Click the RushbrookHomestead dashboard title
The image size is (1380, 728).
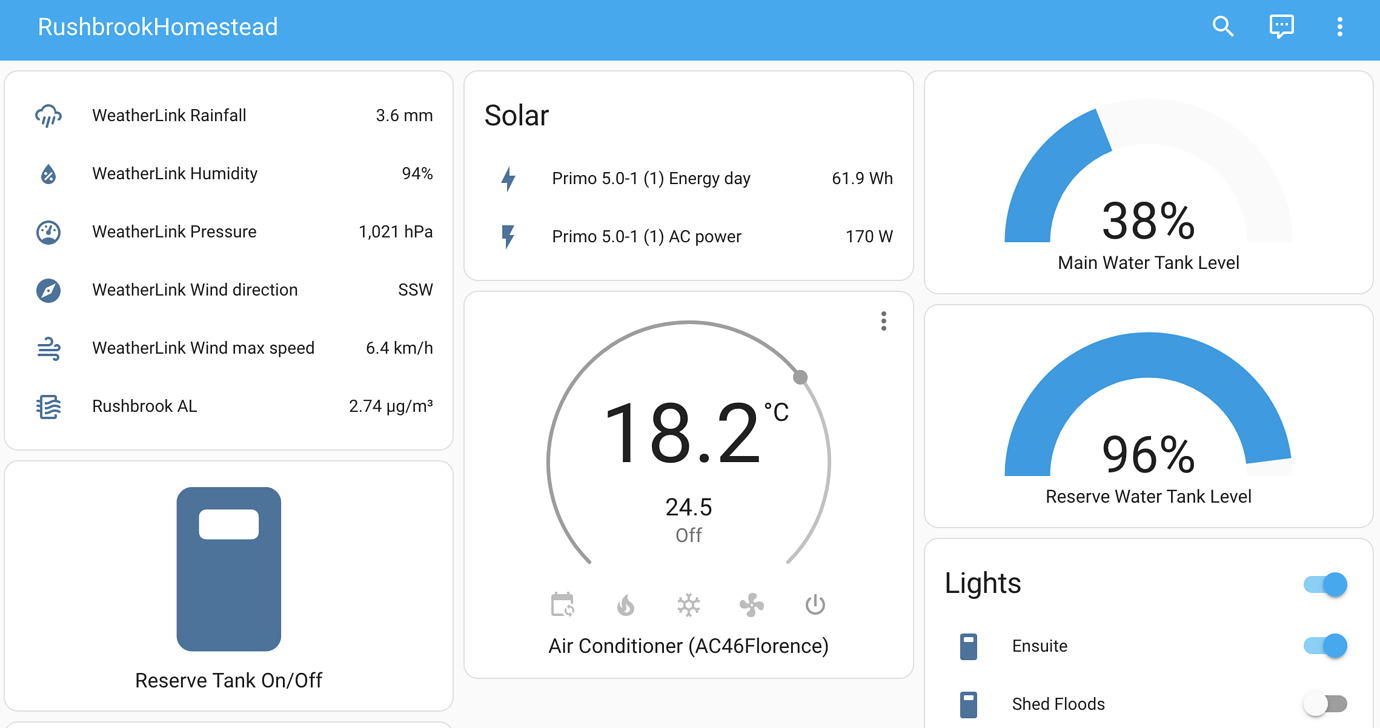(x=157, y=27)
